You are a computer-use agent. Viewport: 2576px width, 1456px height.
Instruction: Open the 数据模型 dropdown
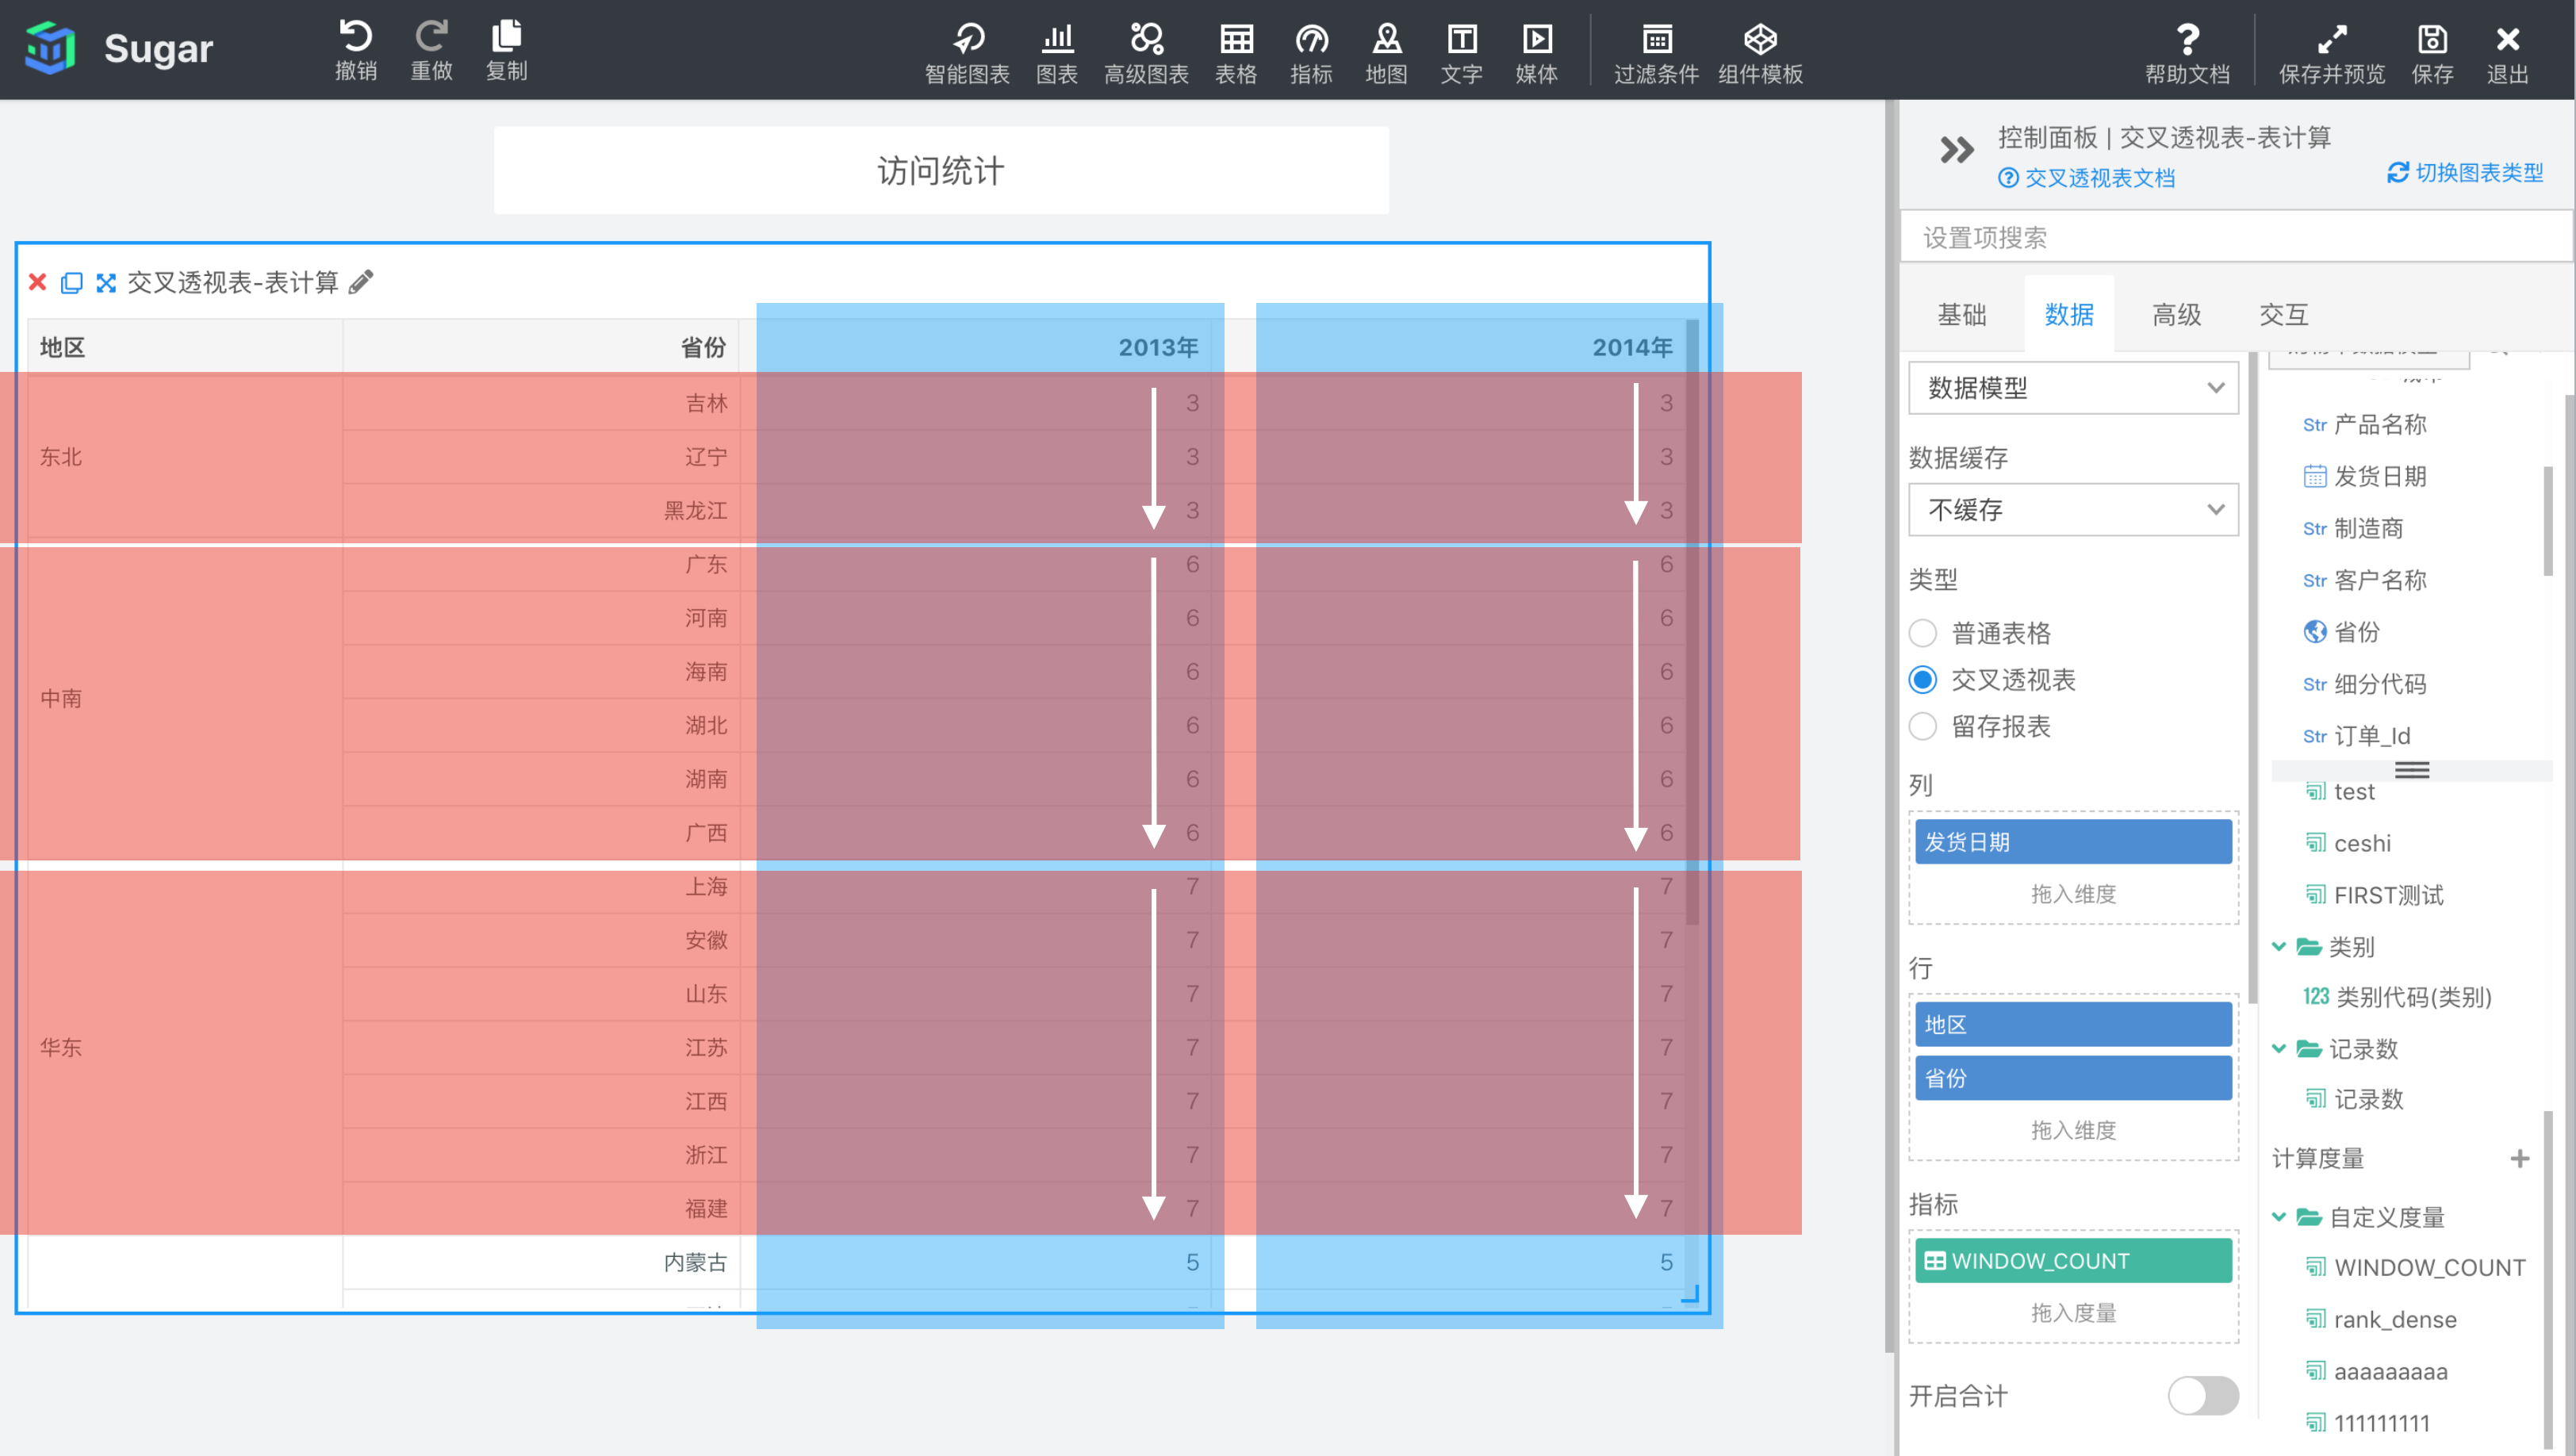[x=2073, y=388]
